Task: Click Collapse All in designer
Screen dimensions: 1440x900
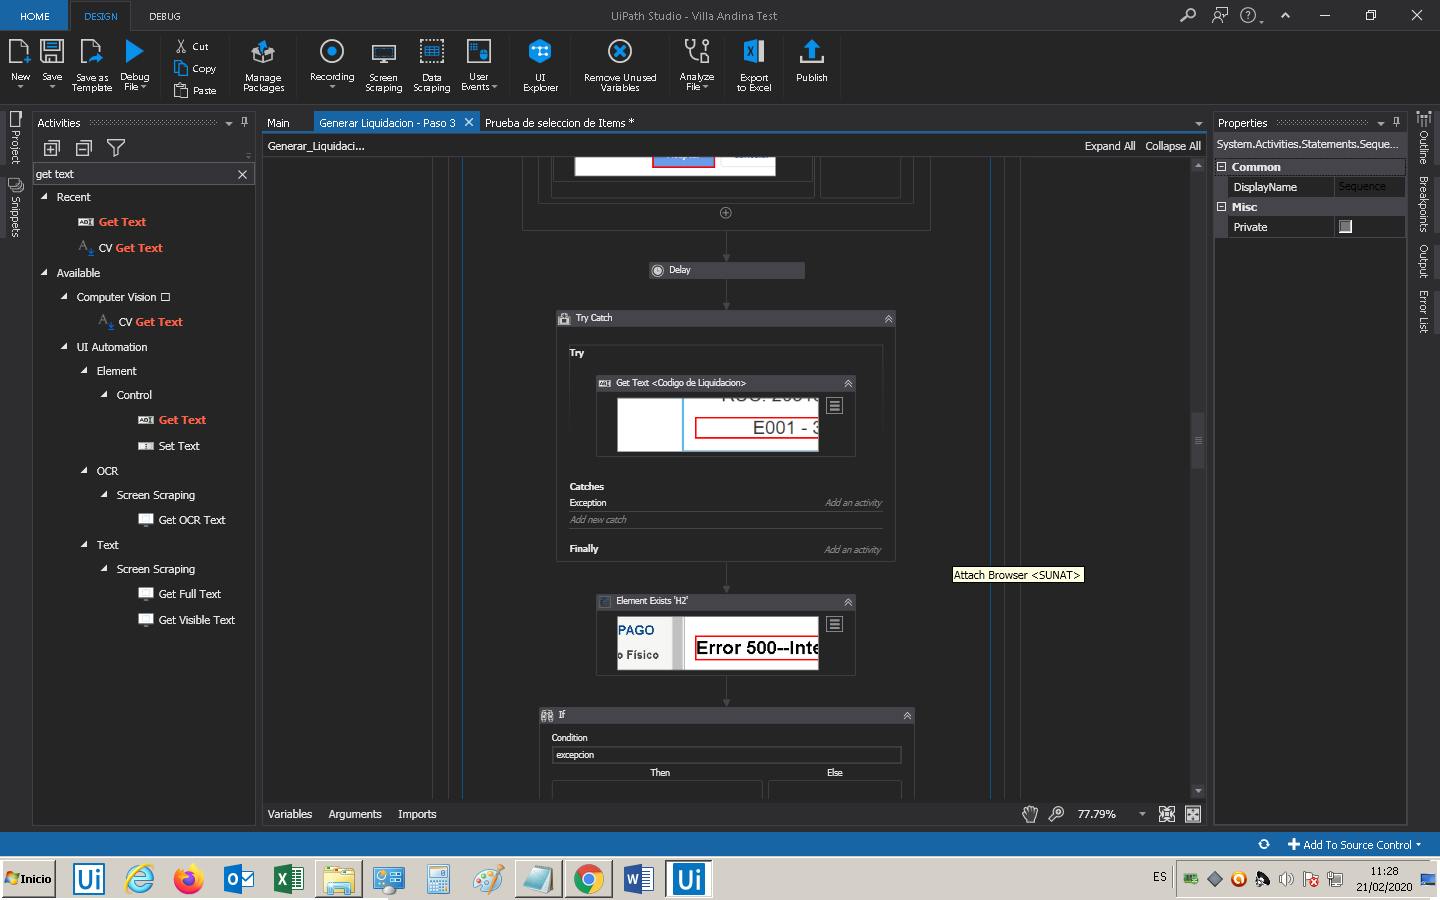Action: tap(1173, 146)
